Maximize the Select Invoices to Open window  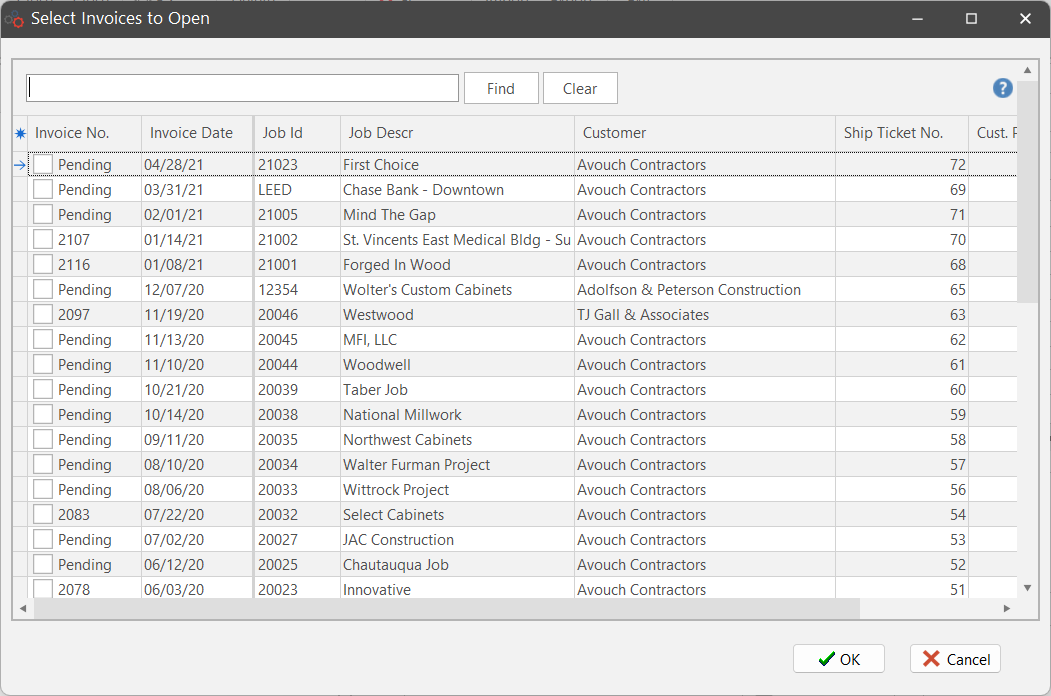[x=971, y=19]
